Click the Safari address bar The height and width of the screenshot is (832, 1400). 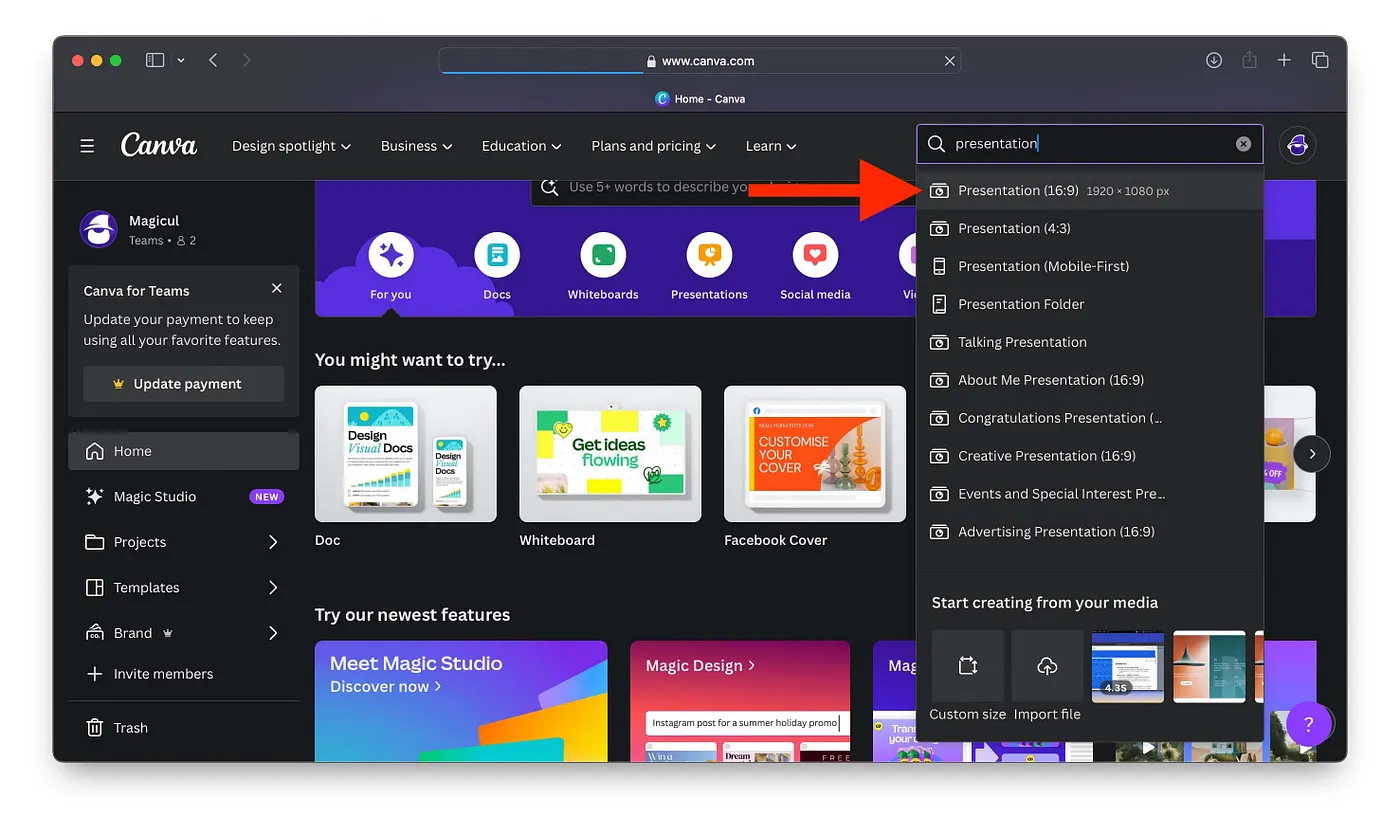pyautogui.click(x=700, y=61)
